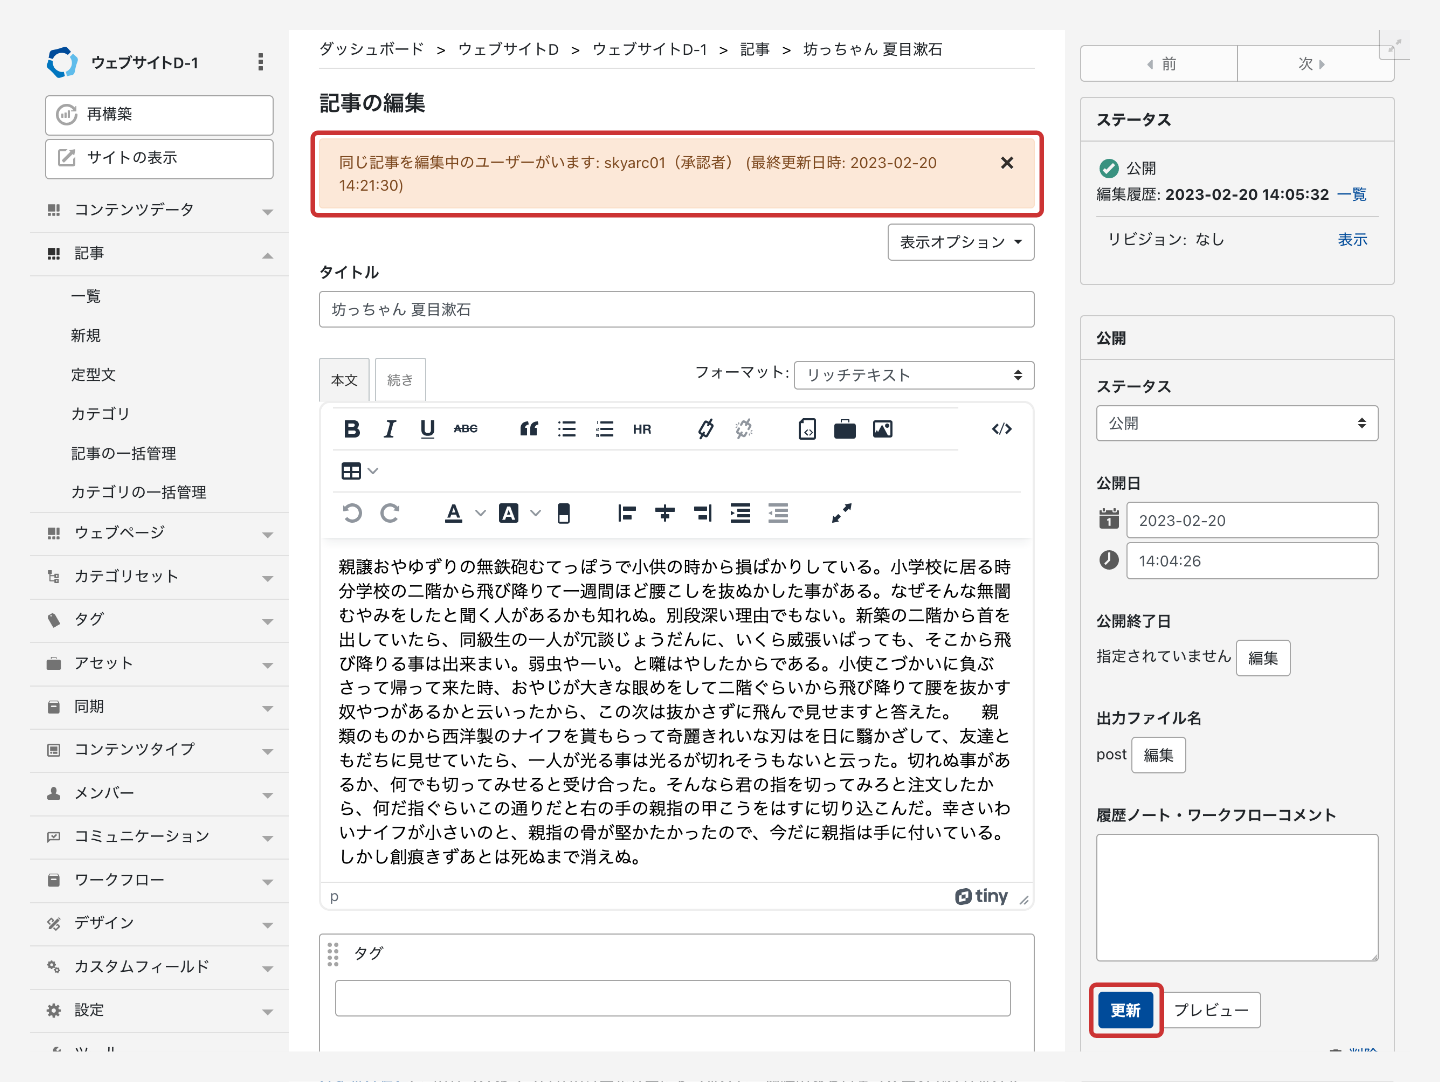This screenshot has width=1440, height=1082.
Task: Switch to the 続き tab
Action: coord(400,380)
